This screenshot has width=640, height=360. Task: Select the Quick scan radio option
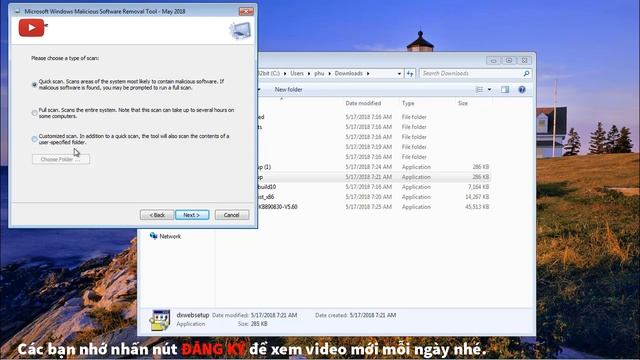coord(34,85)
